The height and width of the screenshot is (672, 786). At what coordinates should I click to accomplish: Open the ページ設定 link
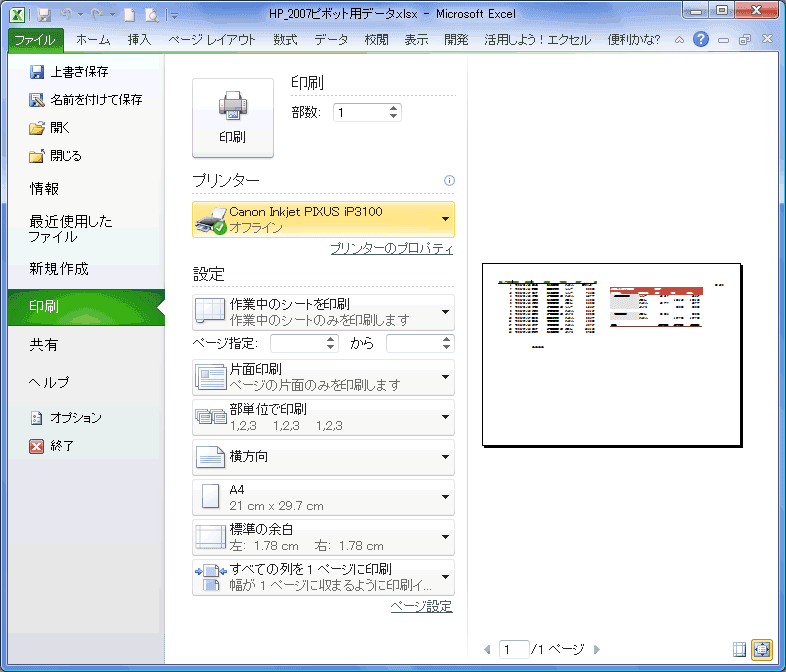click(x=422, y=607)
